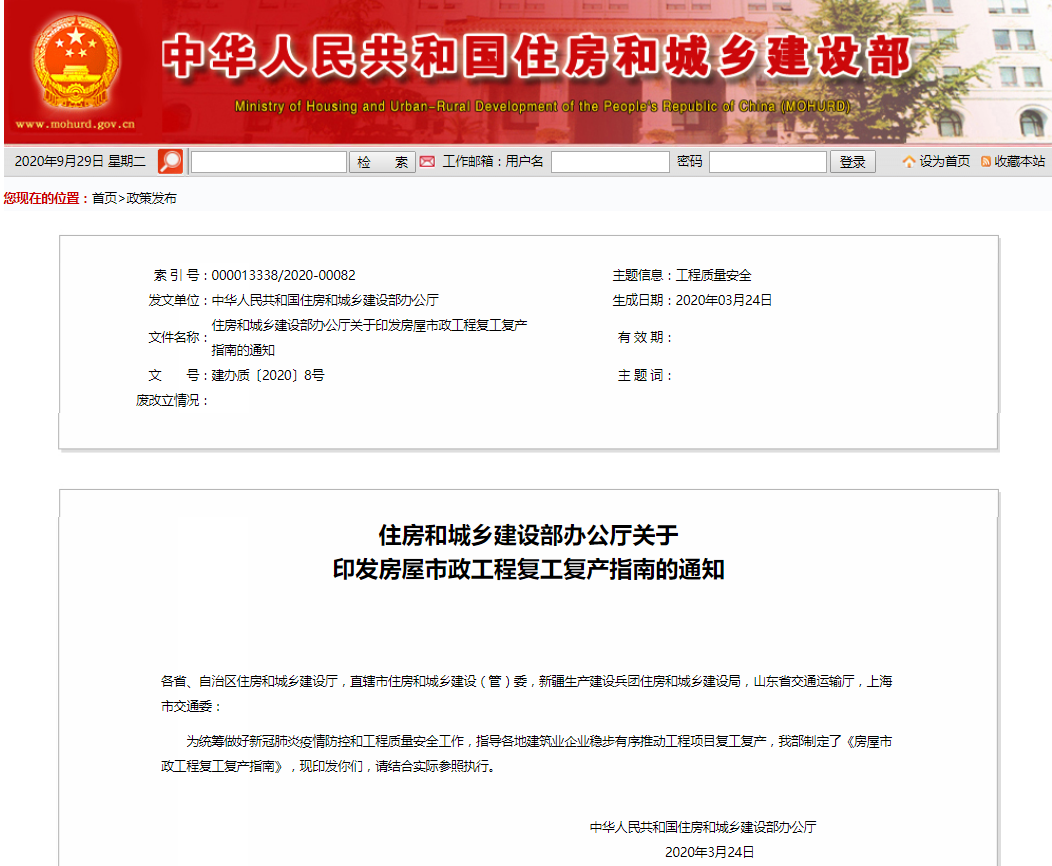The height and width of the screenshot is (866, 1052).
Task: Focus the search text input field
Action: [268, 162]
